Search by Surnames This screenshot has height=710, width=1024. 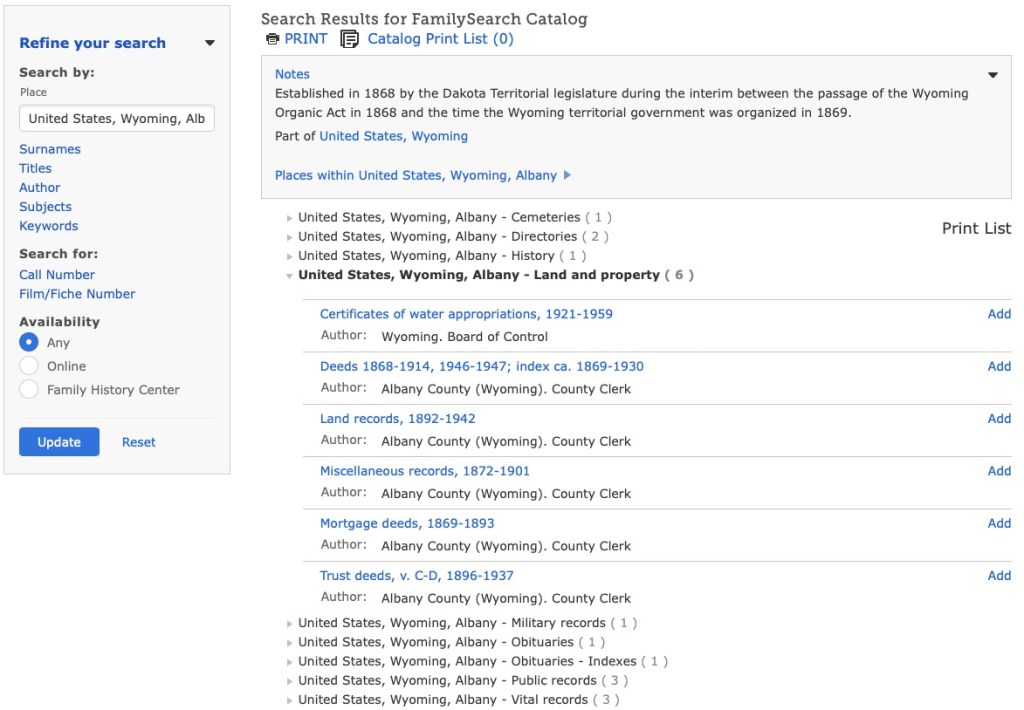coord(50,149)
